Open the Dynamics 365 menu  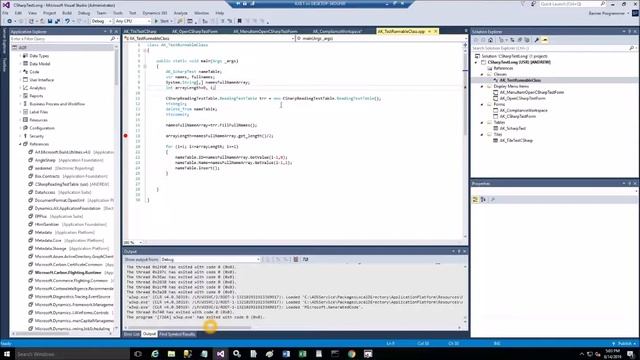click(155, 13)
